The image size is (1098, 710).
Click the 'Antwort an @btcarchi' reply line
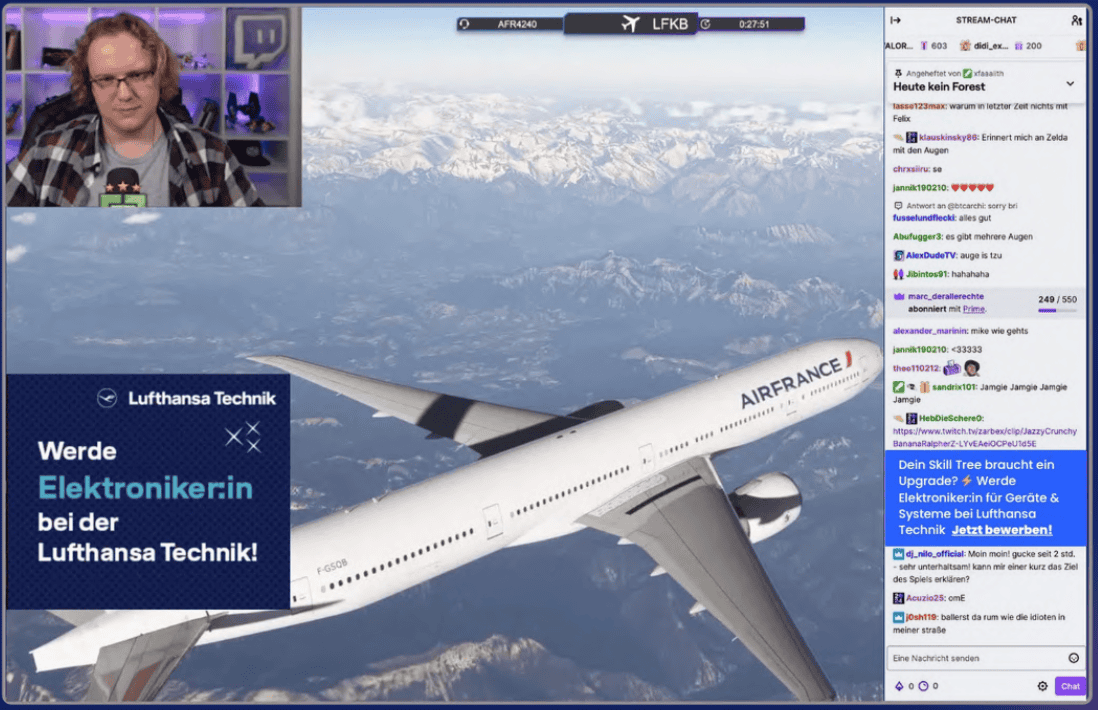pos(955,206)
